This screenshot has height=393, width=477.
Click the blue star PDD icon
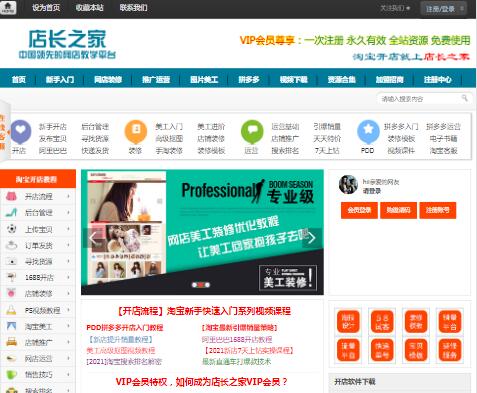click(x=368, y=131)
